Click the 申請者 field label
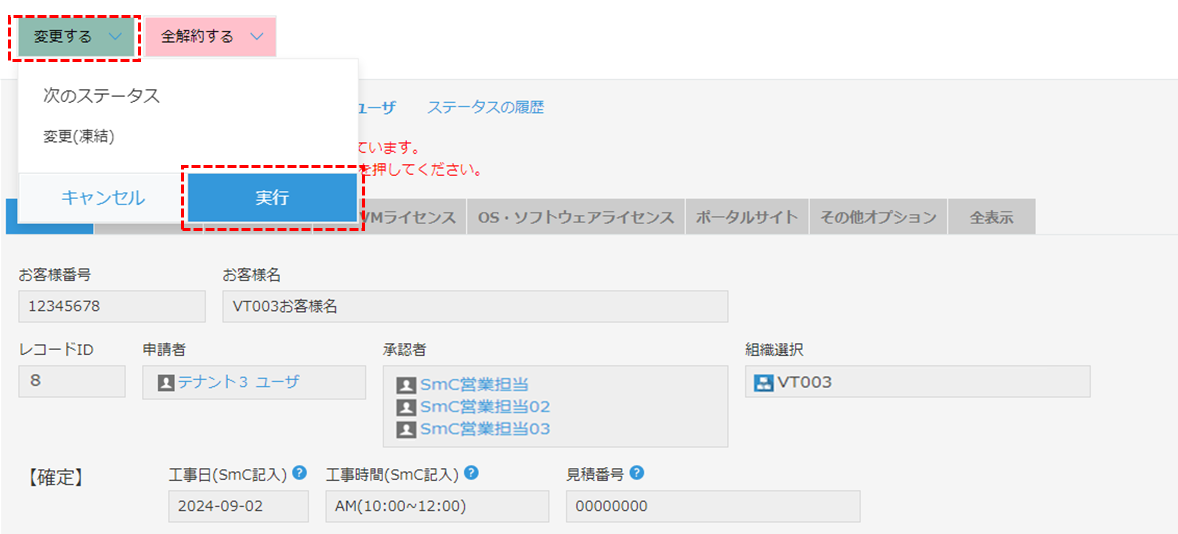Screen dimensions: 1178x534 pyautogui.click(x=165, y=349)
